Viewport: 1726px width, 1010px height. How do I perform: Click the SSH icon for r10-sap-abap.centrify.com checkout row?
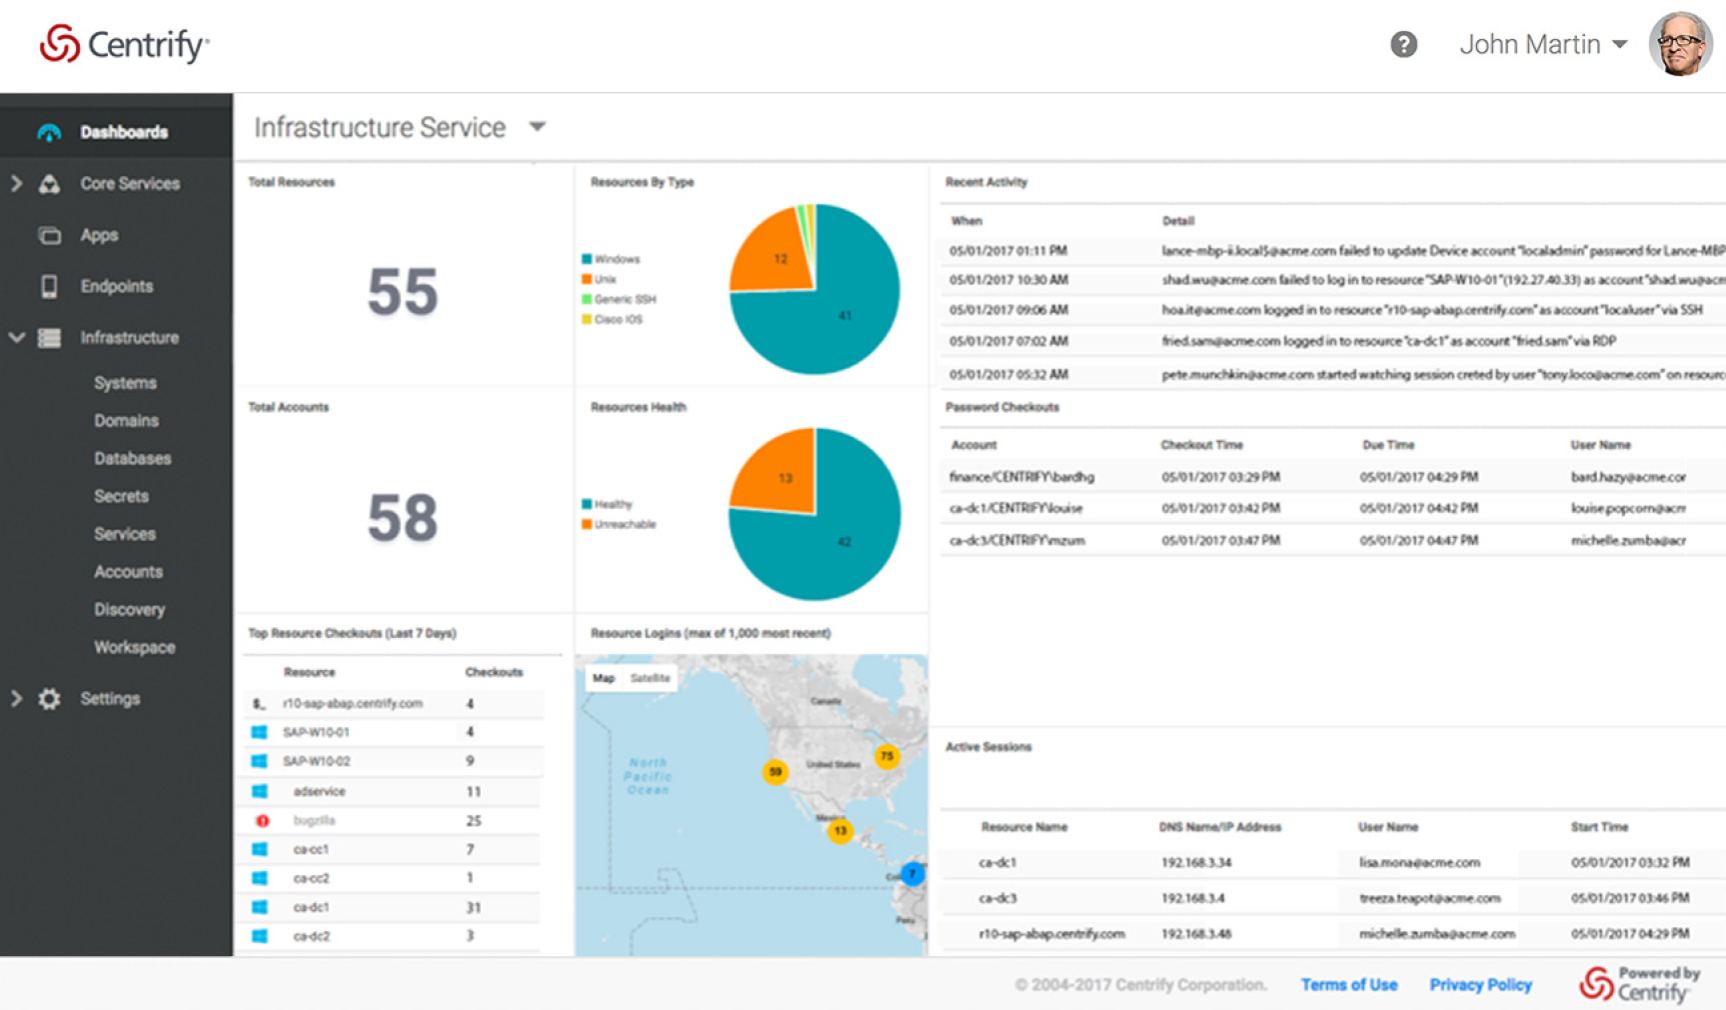point(259,704)
